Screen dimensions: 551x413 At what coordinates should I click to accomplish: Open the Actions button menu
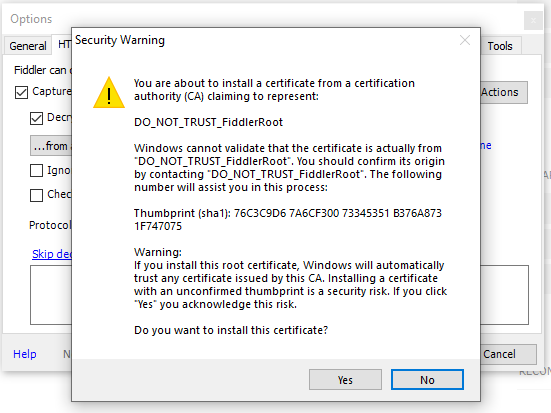pos(504,92)
